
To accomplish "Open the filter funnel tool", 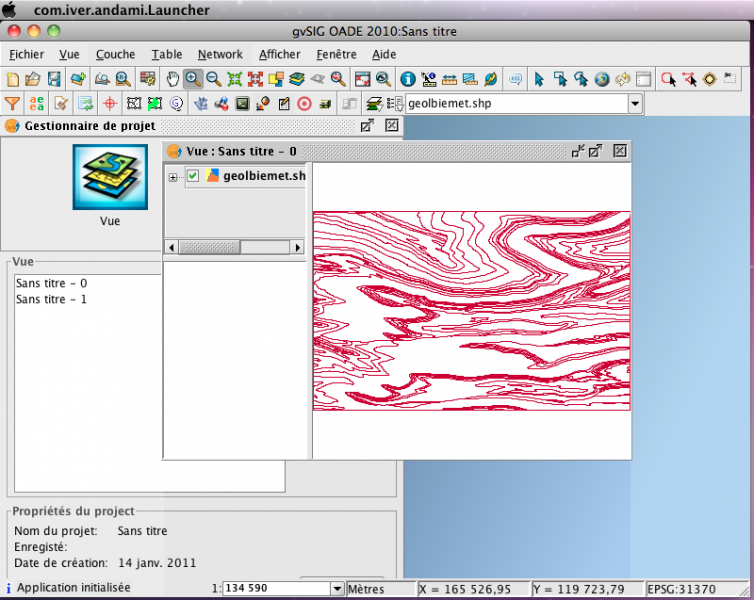I will pos(13,103).
